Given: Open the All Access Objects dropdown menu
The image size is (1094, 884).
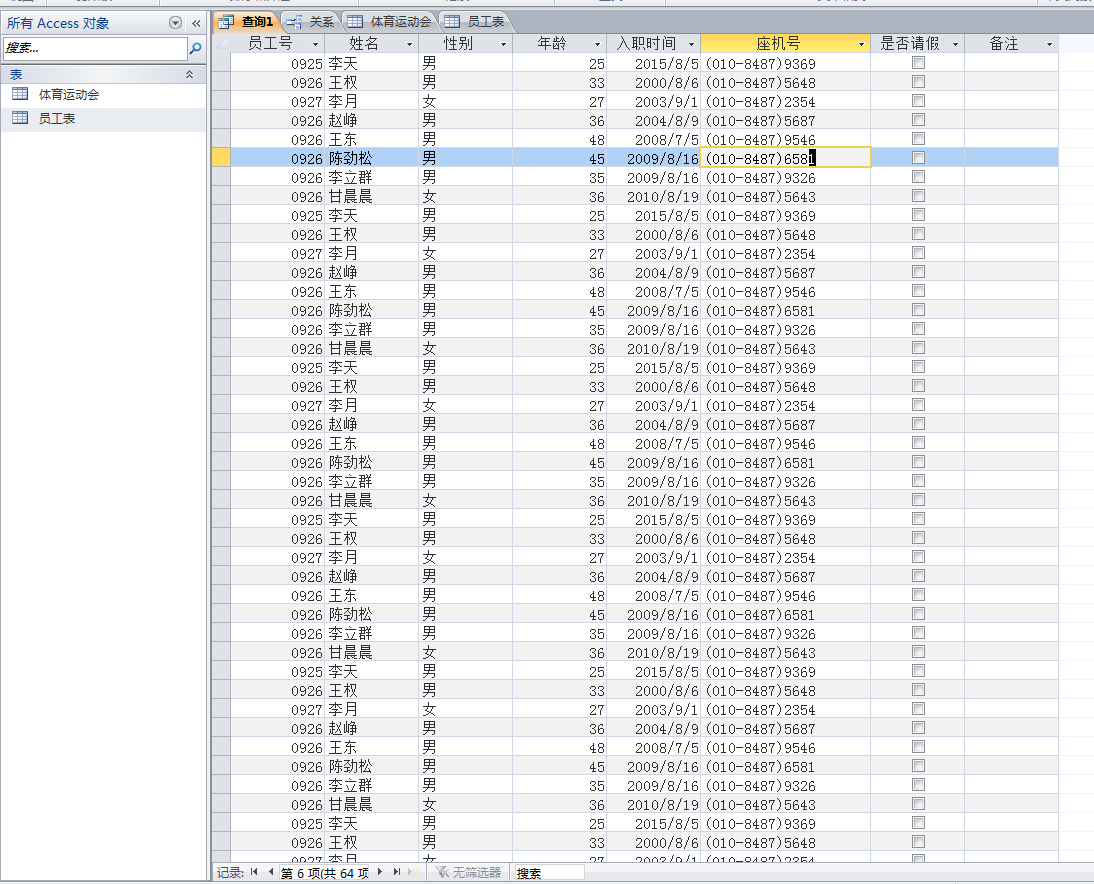Looking at the screenshot, I should point(175,23).
